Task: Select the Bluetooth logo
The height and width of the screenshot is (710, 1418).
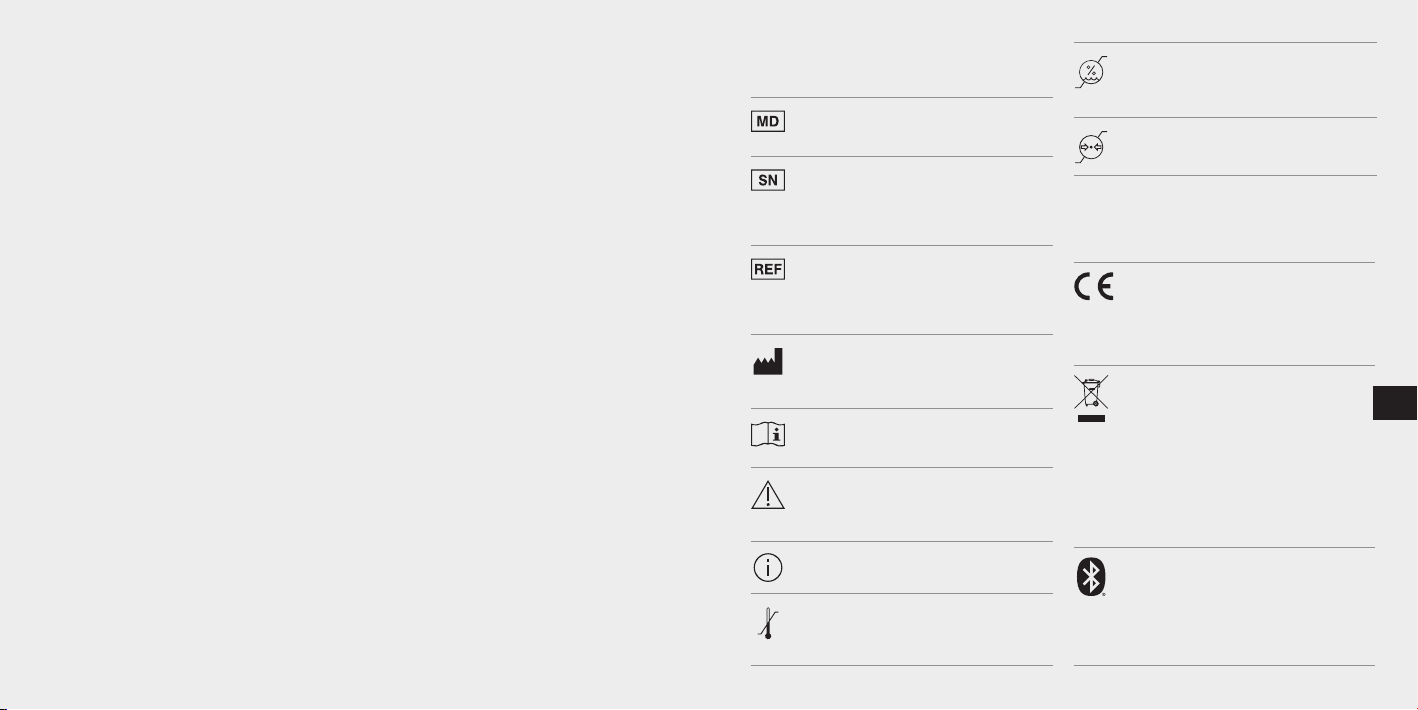Action: (1091, 579)
